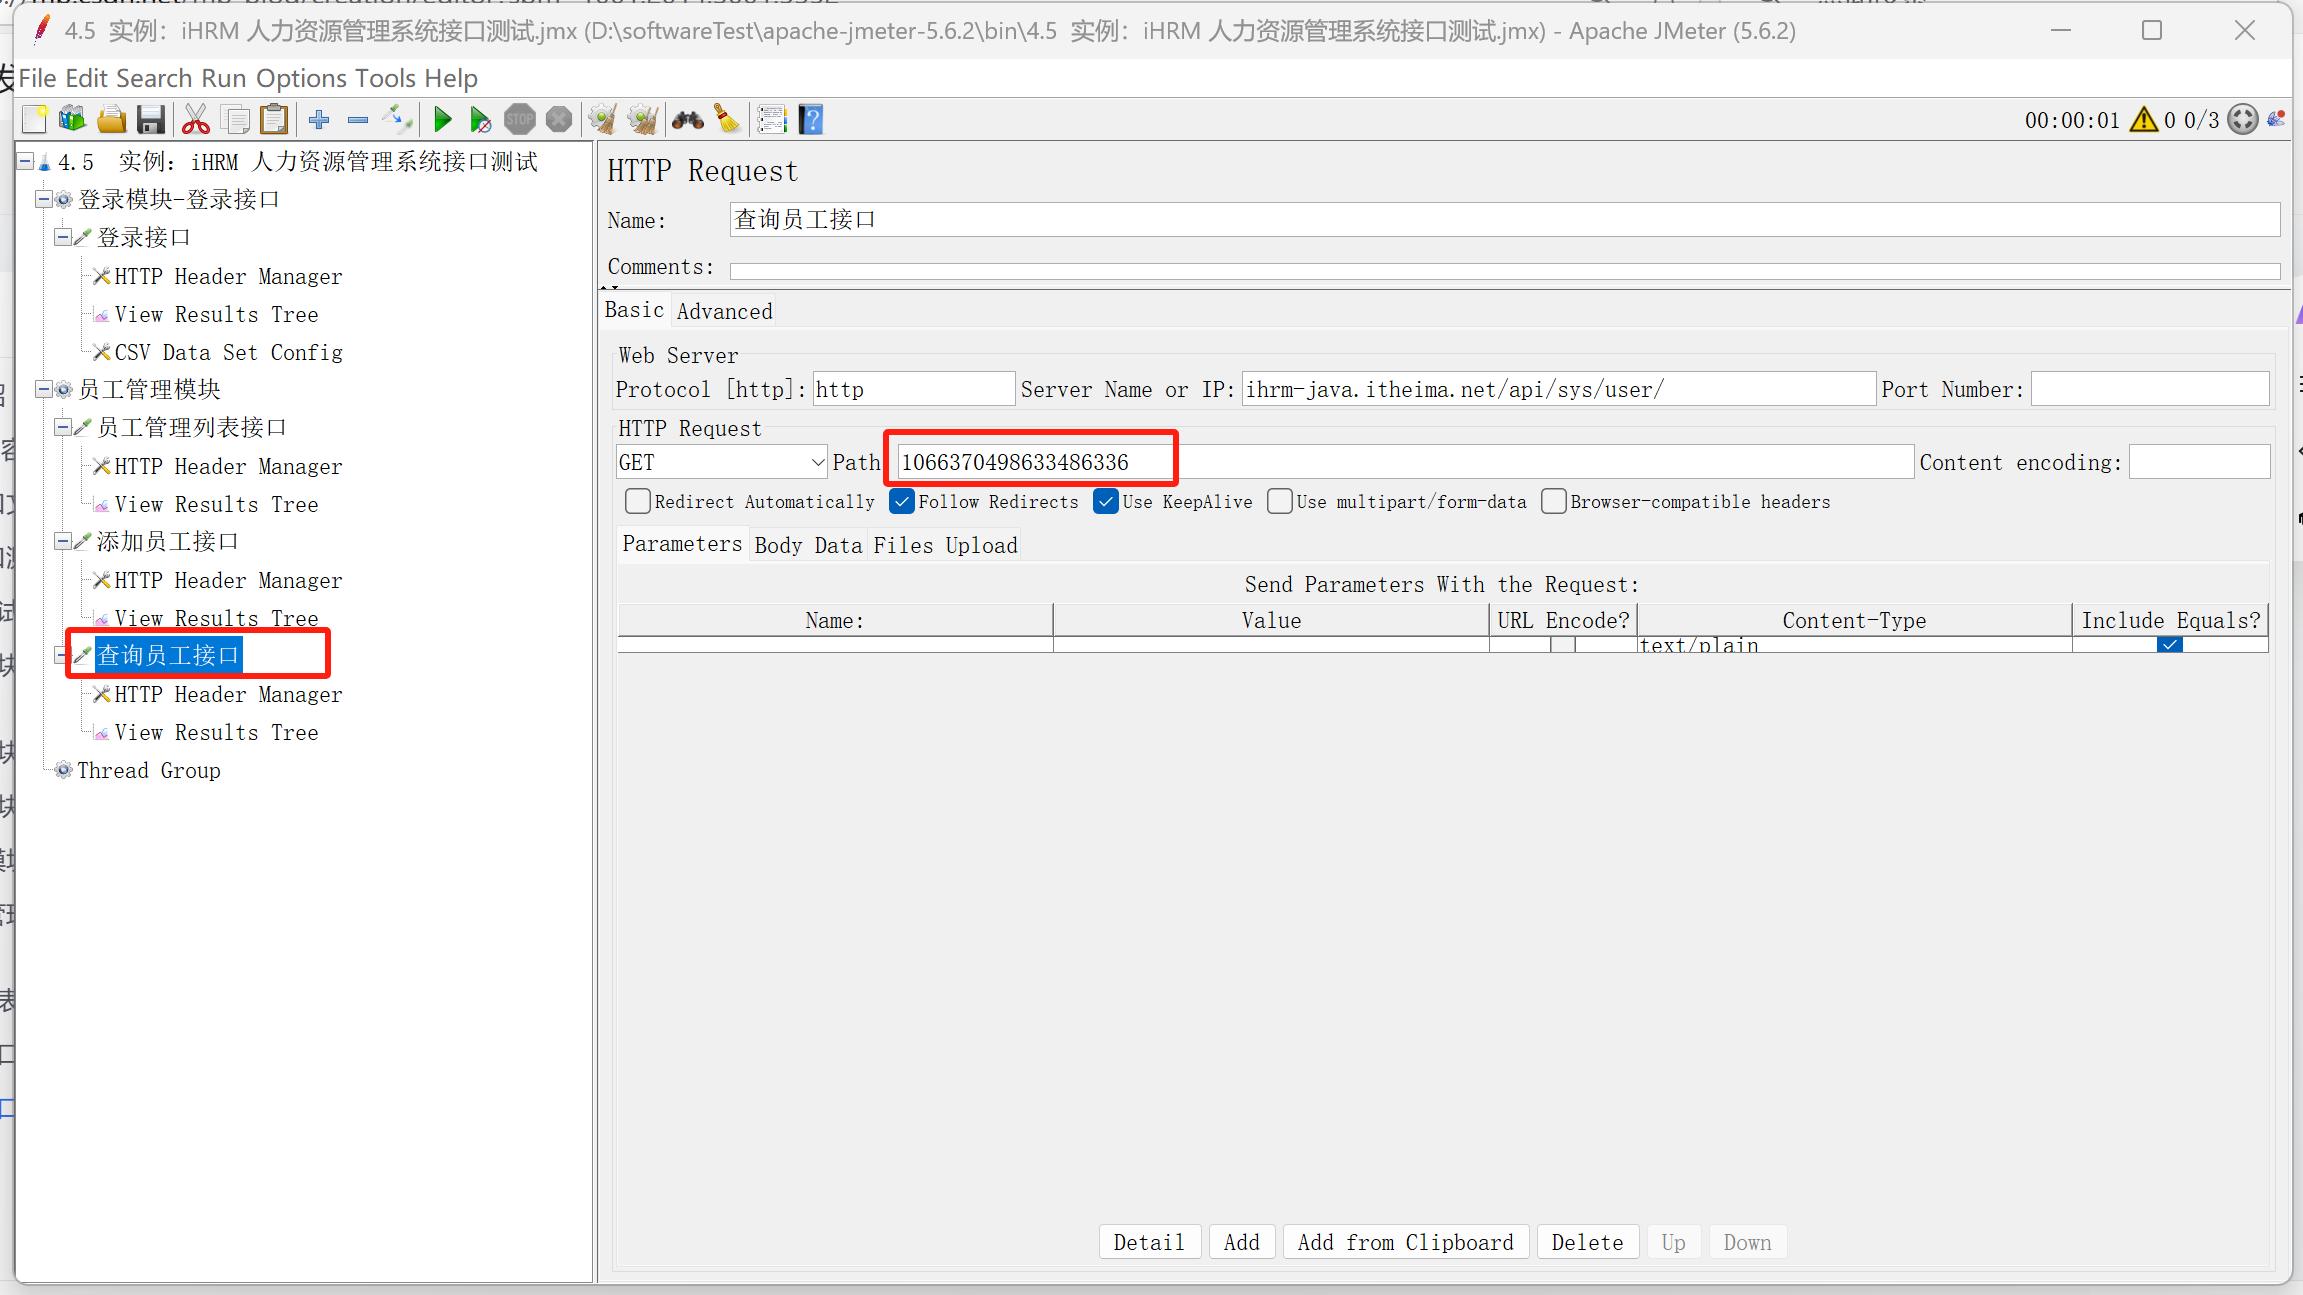The image size is (2303, 1295).
Task: Click the Start (green play) toolbar icon
Action: pyautogui.click(x=442, y=120)
